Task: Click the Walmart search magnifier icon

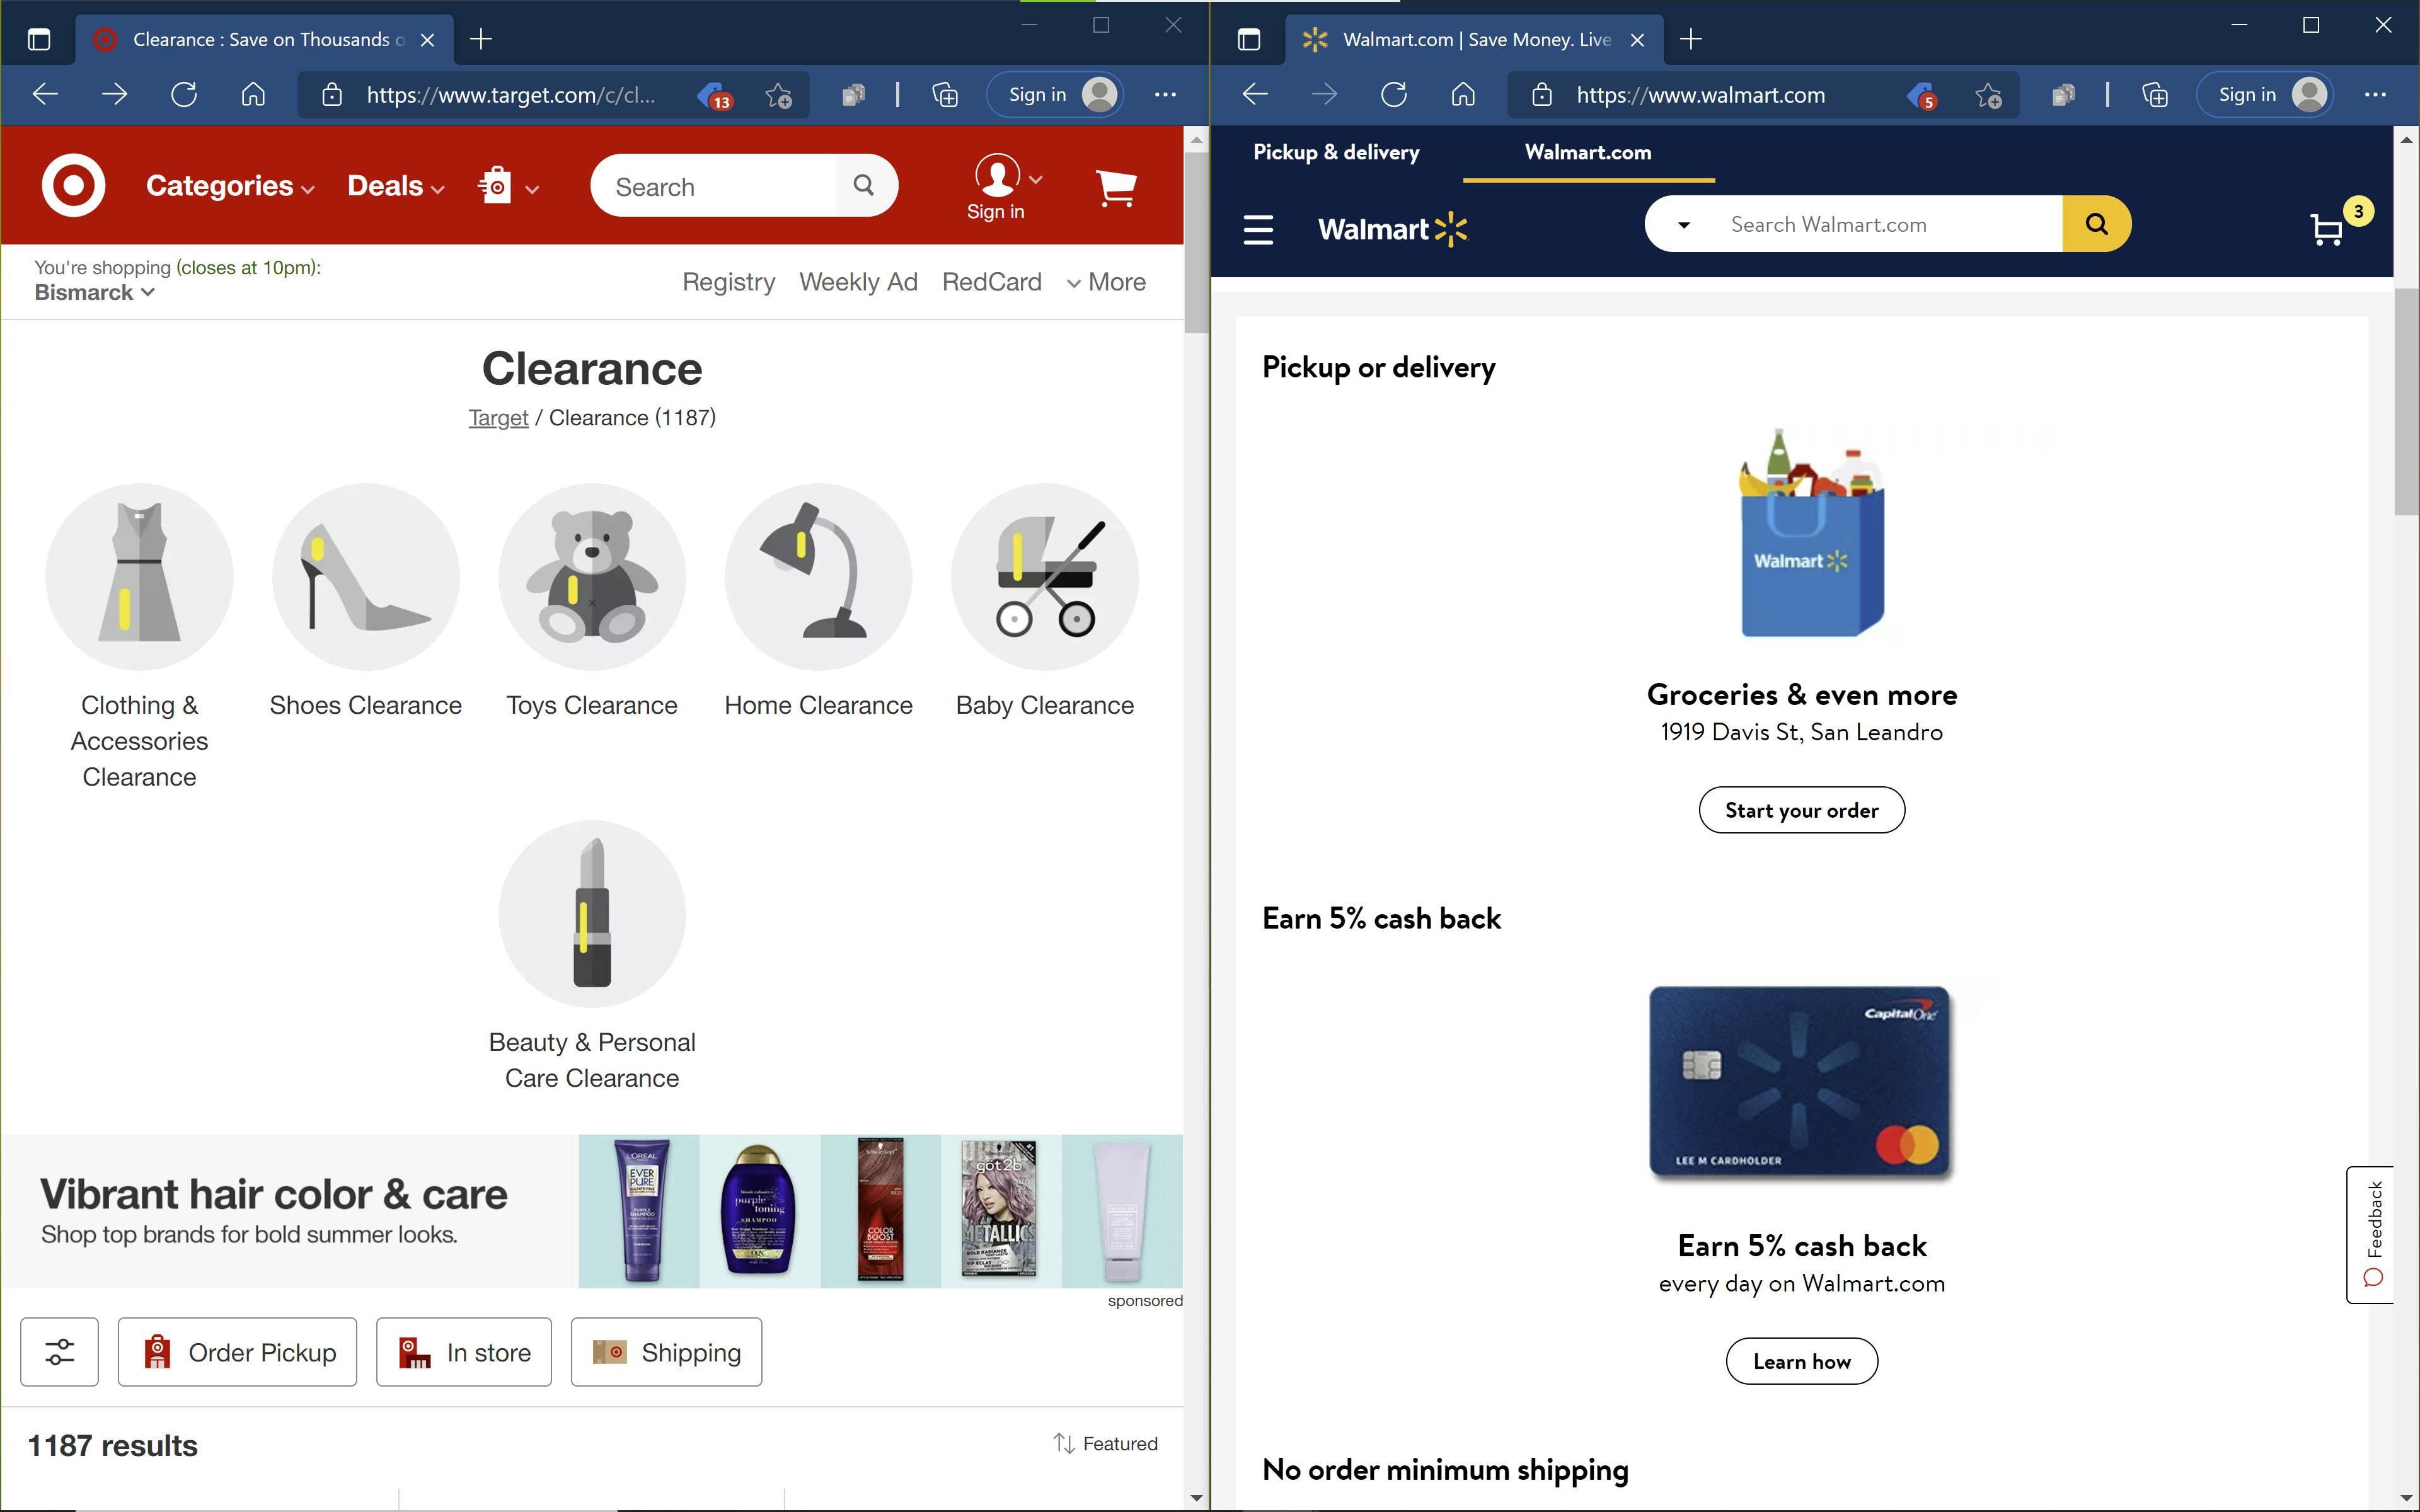Action: (2098, 223)
